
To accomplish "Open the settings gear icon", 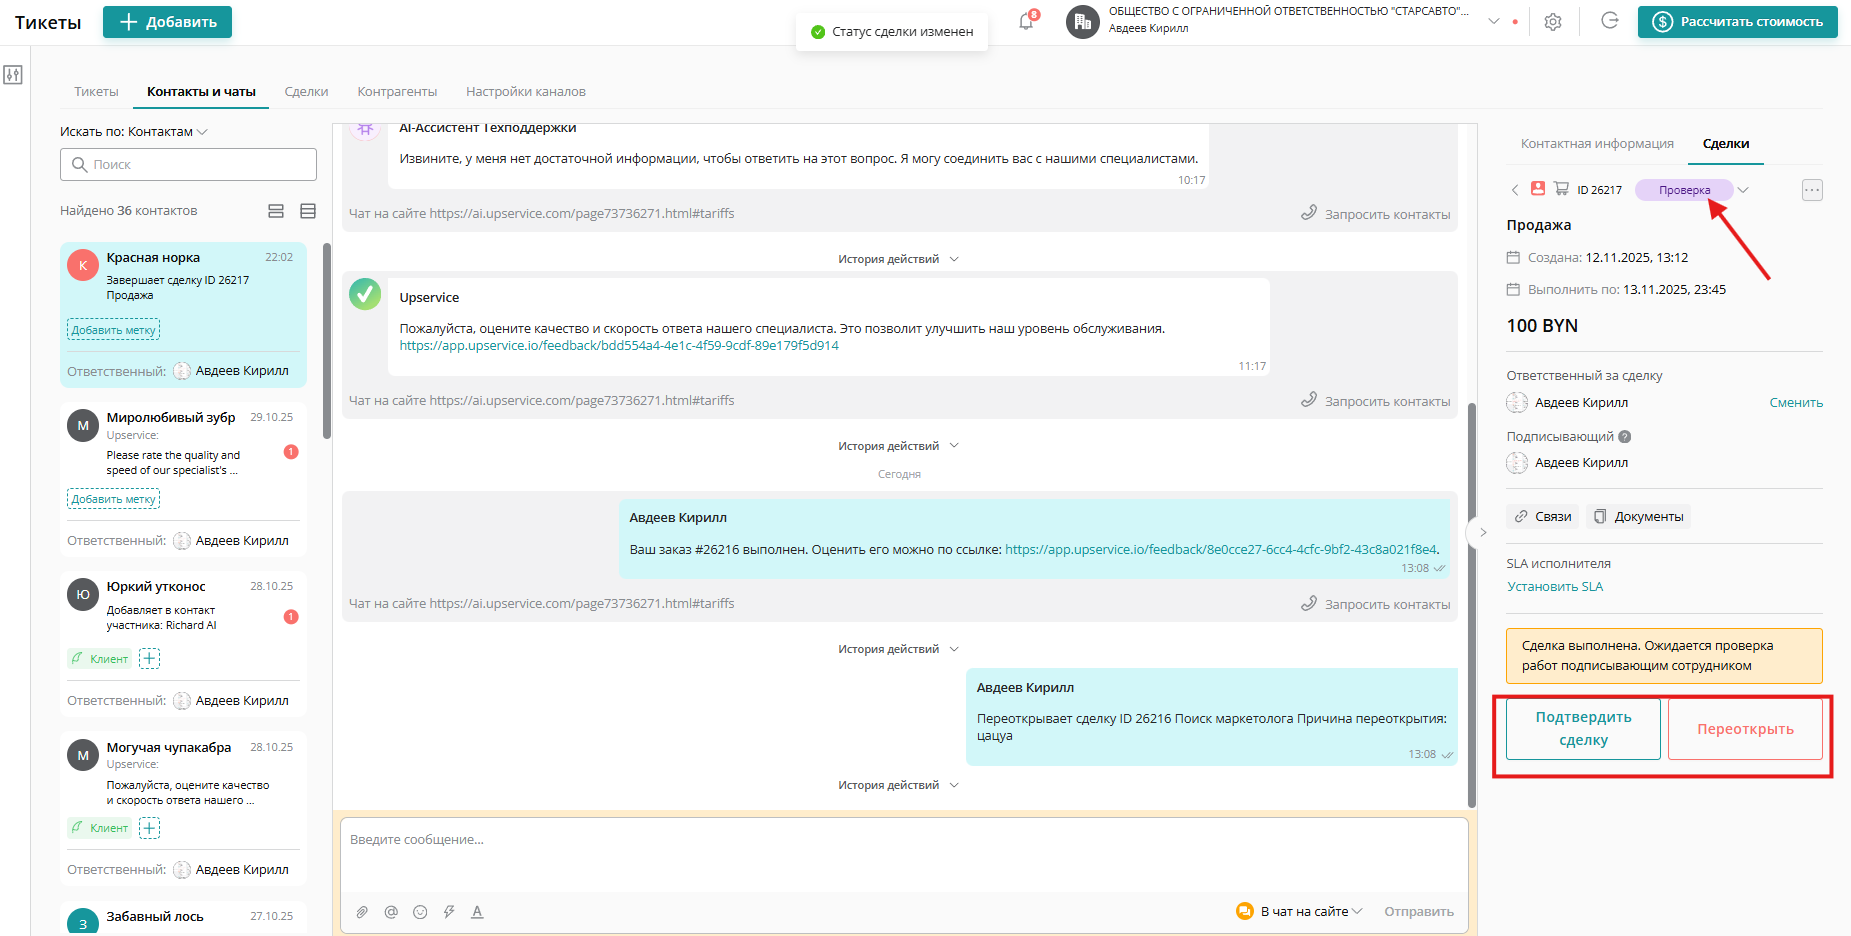I will 1553,21.
